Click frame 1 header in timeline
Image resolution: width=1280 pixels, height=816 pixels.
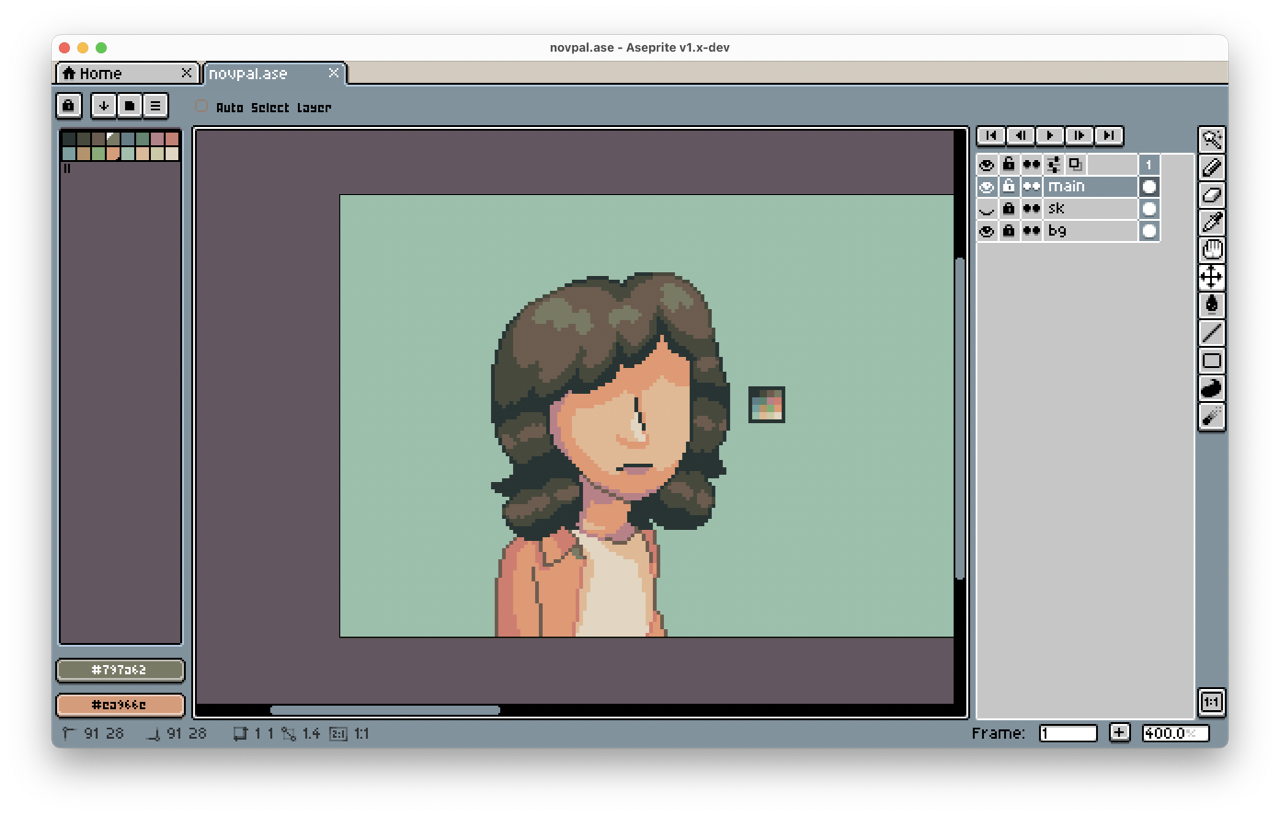(x=1149, y=164)
